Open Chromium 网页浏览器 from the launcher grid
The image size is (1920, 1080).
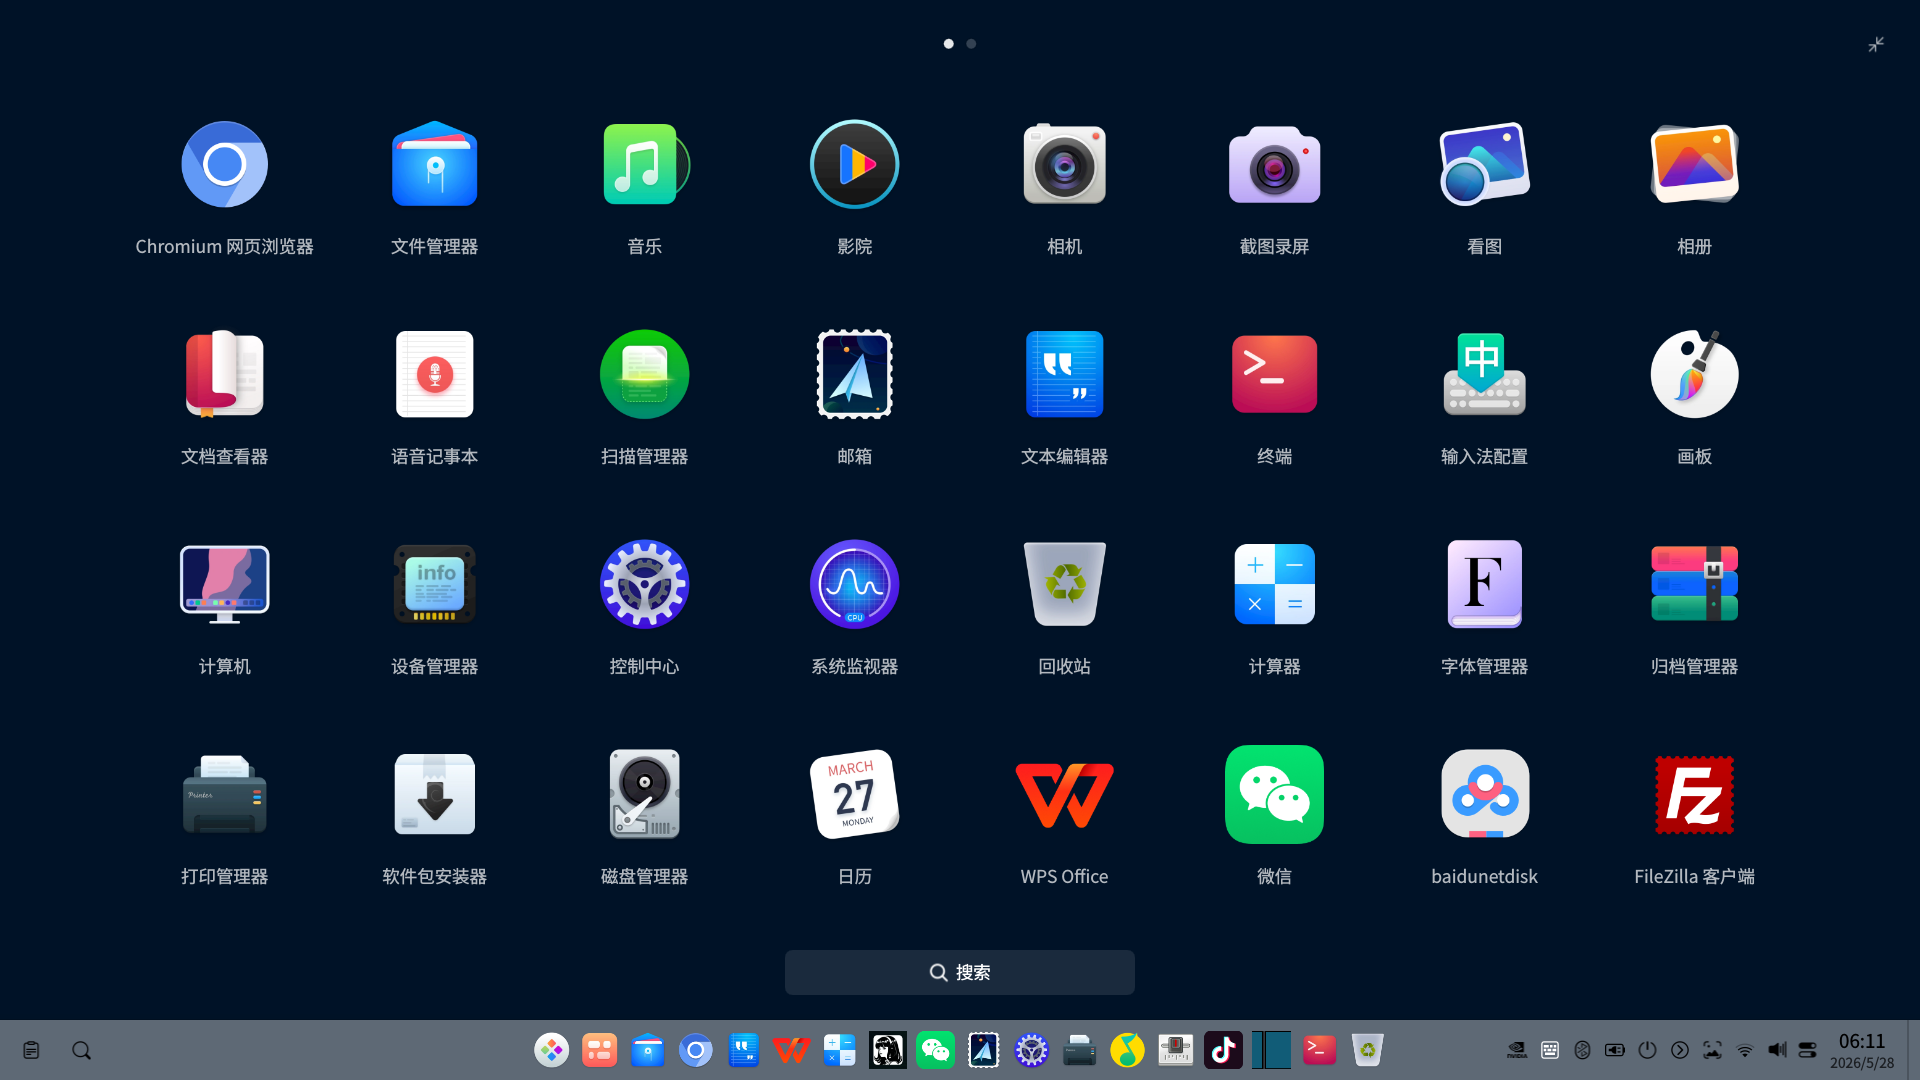point(224,165)
